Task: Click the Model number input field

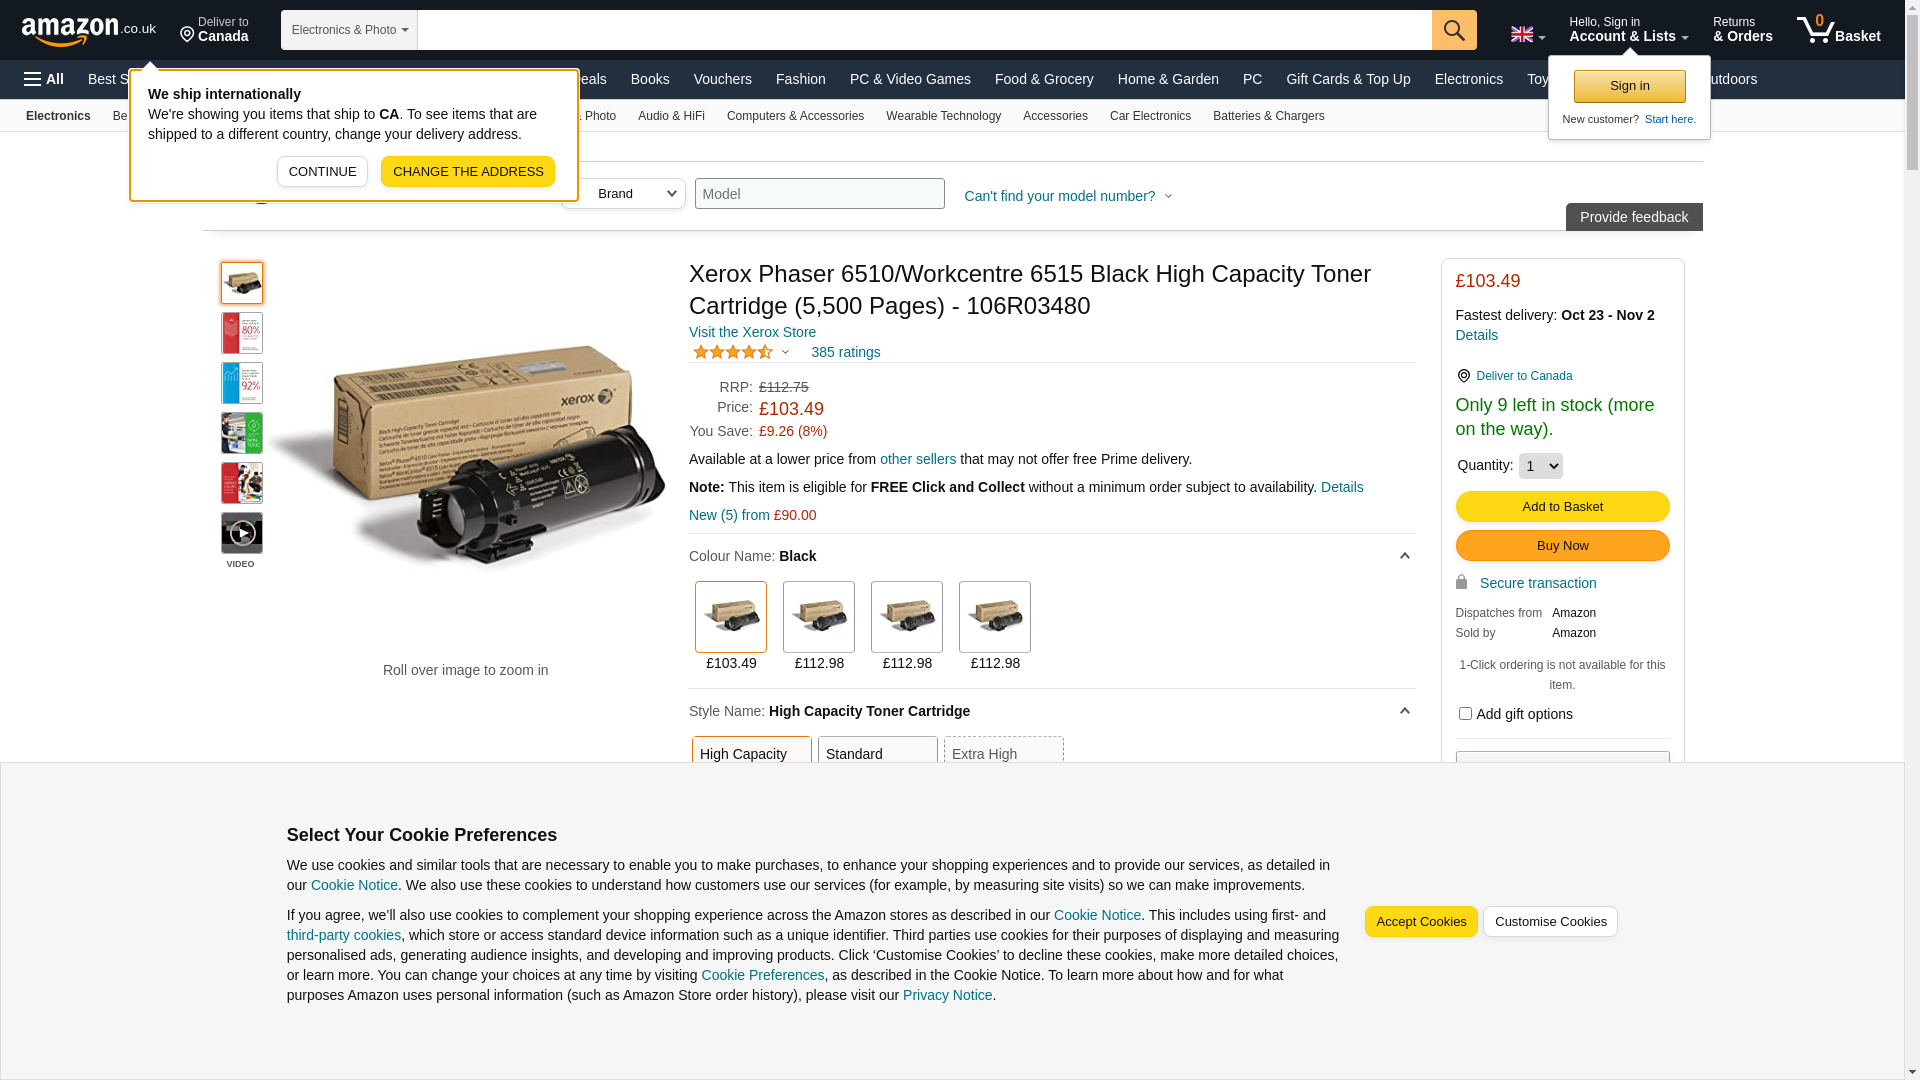Action: coord(819,194)
